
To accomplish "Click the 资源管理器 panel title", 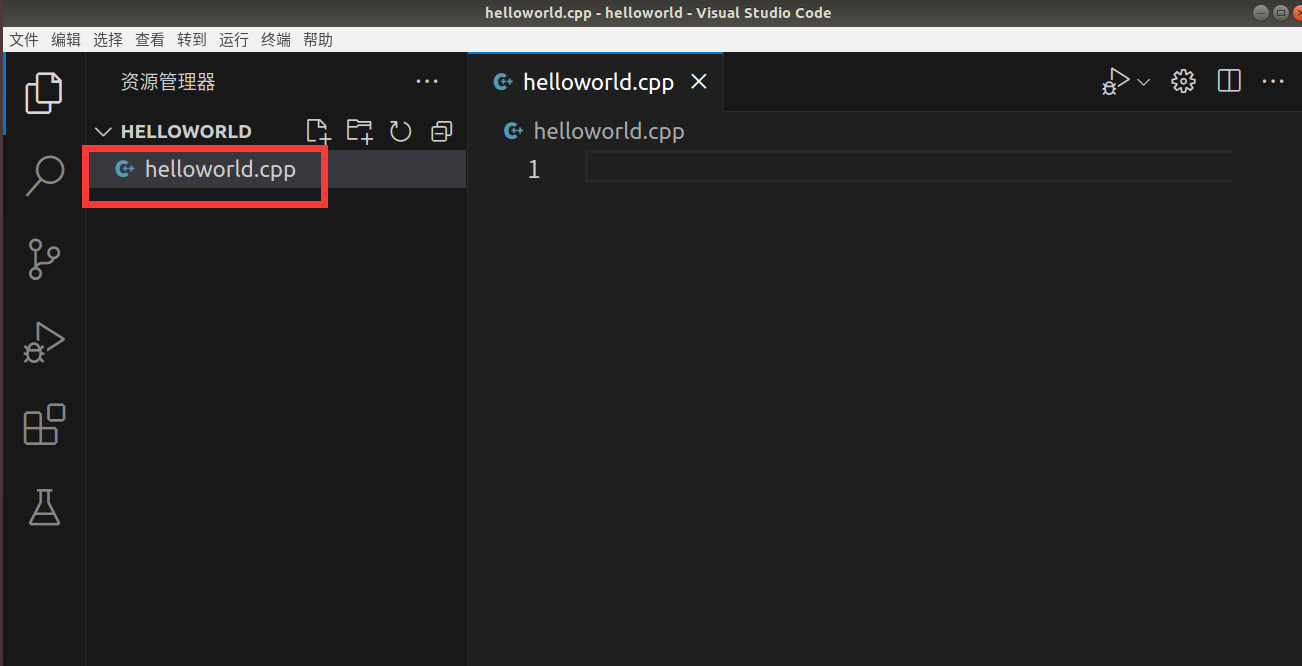I will (168, 82).
